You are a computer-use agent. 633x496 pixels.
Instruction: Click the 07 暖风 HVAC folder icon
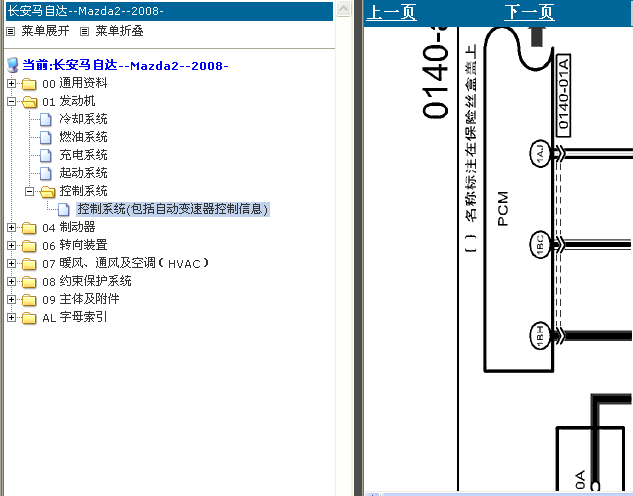click(29, 264)
